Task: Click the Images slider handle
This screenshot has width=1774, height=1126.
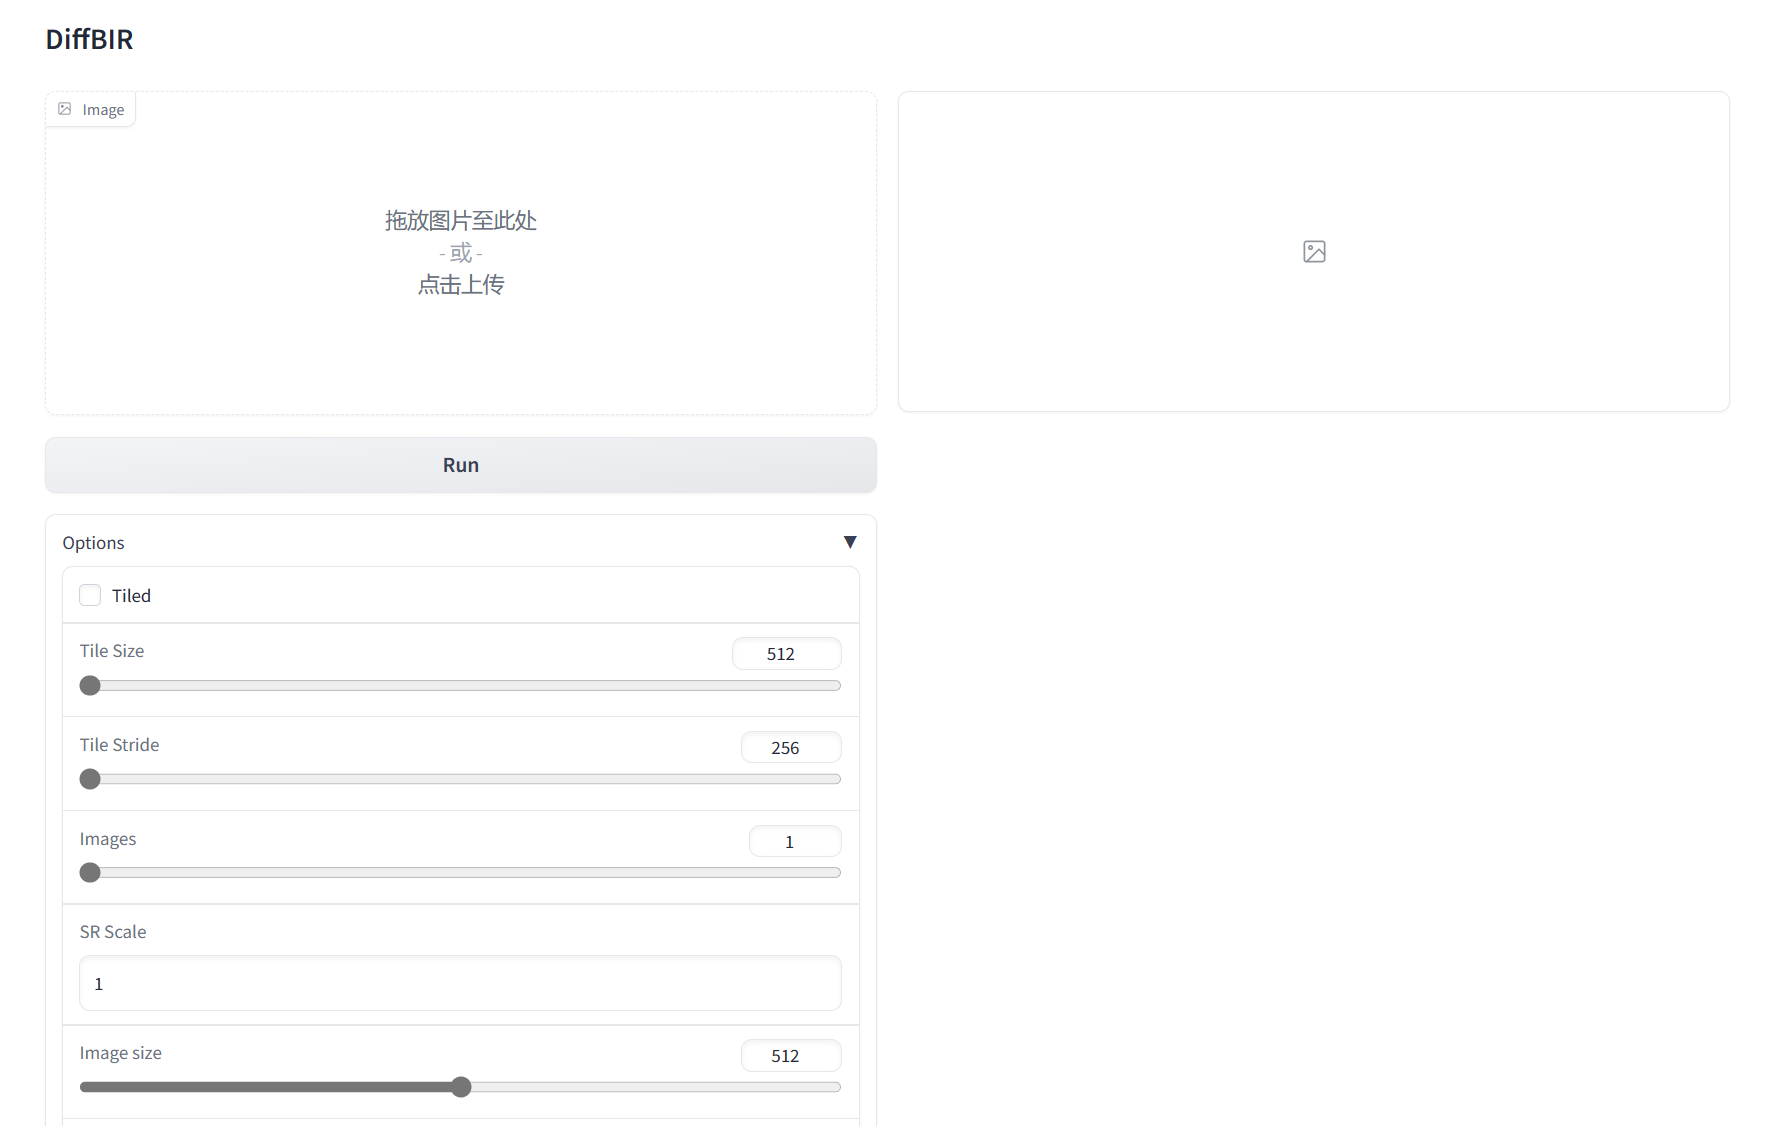Action: [x=90, y=873]
